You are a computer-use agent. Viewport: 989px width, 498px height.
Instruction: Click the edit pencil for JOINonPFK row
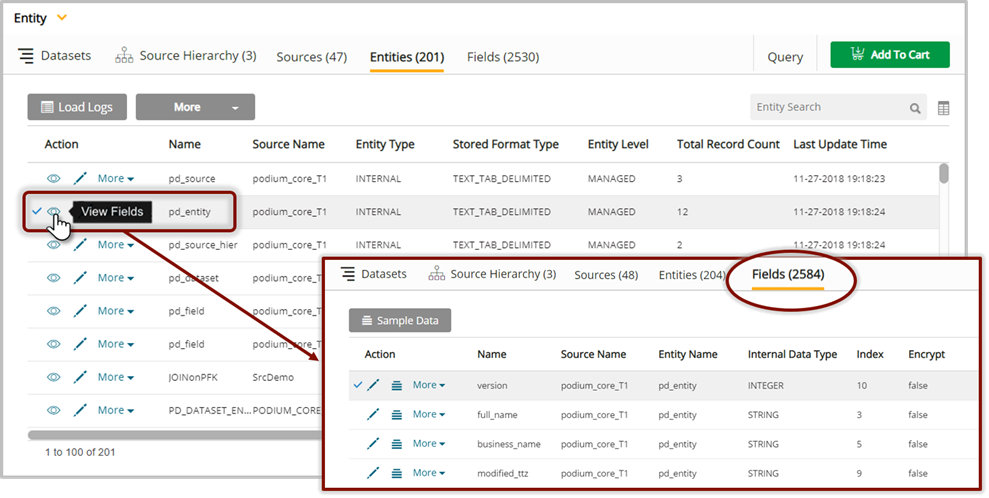click(80, 377)
